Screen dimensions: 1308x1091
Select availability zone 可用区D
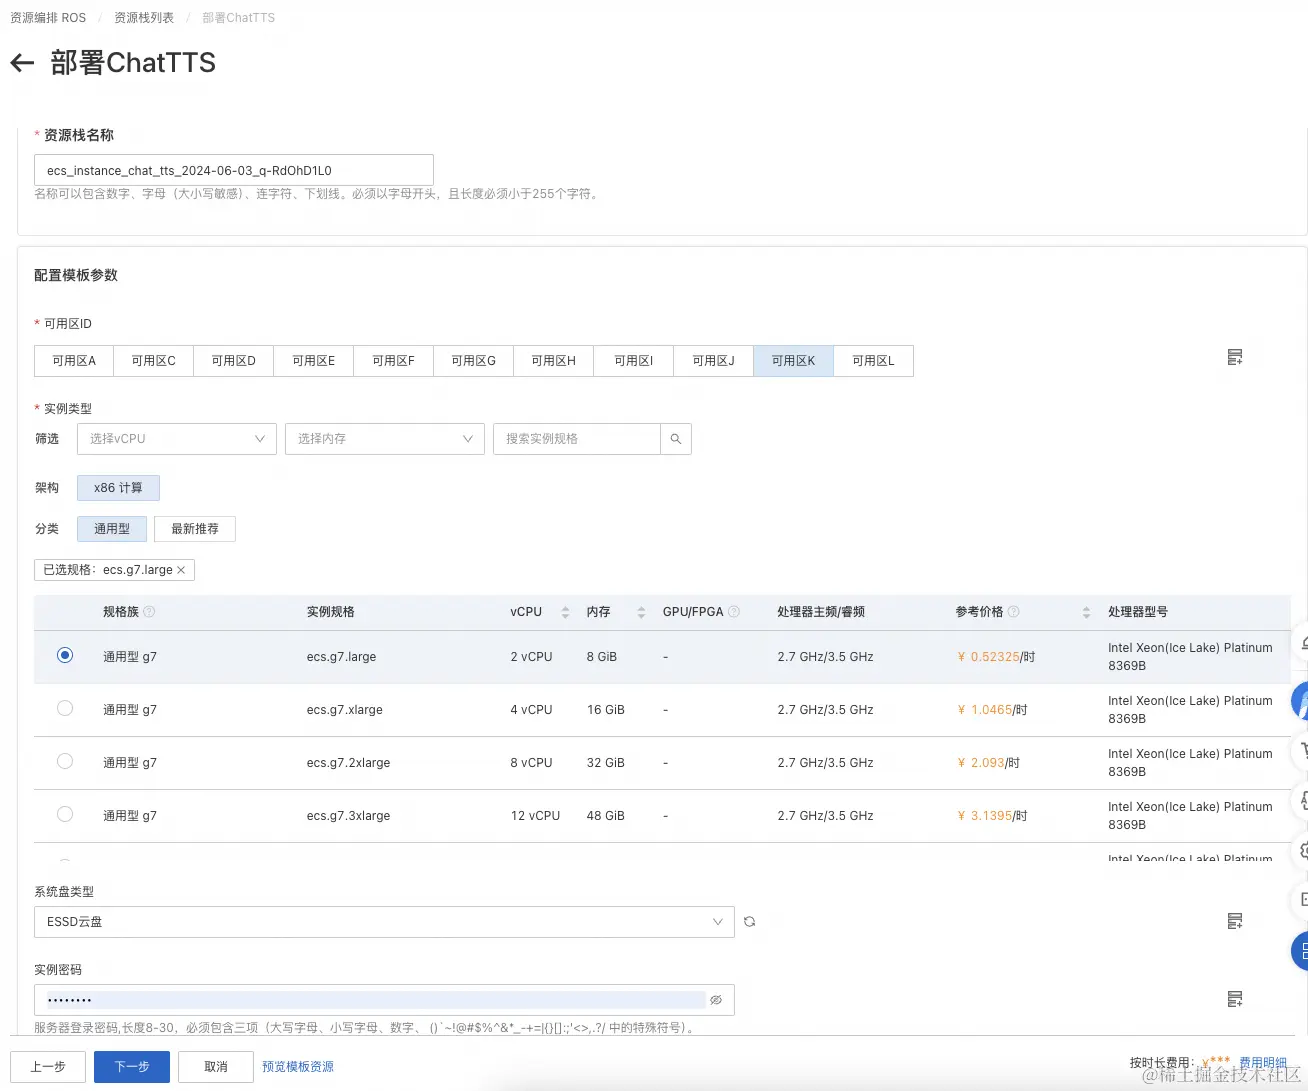(x=234, y=361)
